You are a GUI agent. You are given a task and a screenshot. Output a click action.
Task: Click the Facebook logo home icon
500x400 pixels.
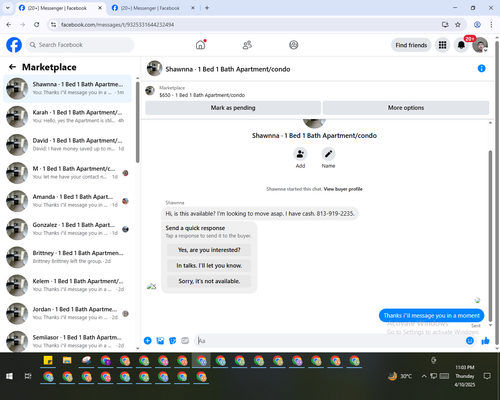[14, 45]
